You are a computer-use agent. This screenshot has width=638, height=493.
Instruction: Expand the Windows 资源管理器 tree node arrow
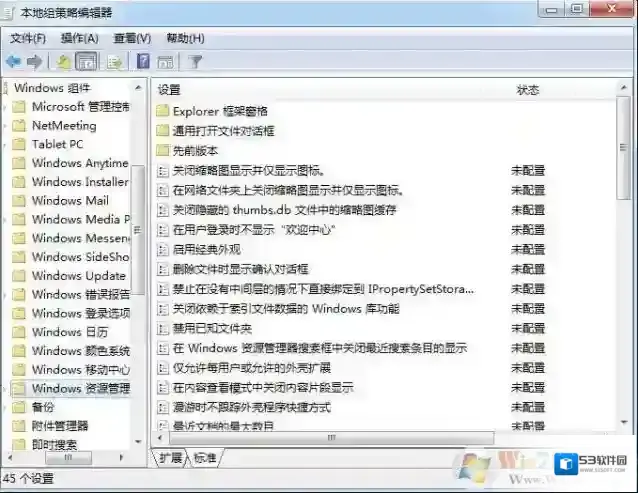coord(7,388)
